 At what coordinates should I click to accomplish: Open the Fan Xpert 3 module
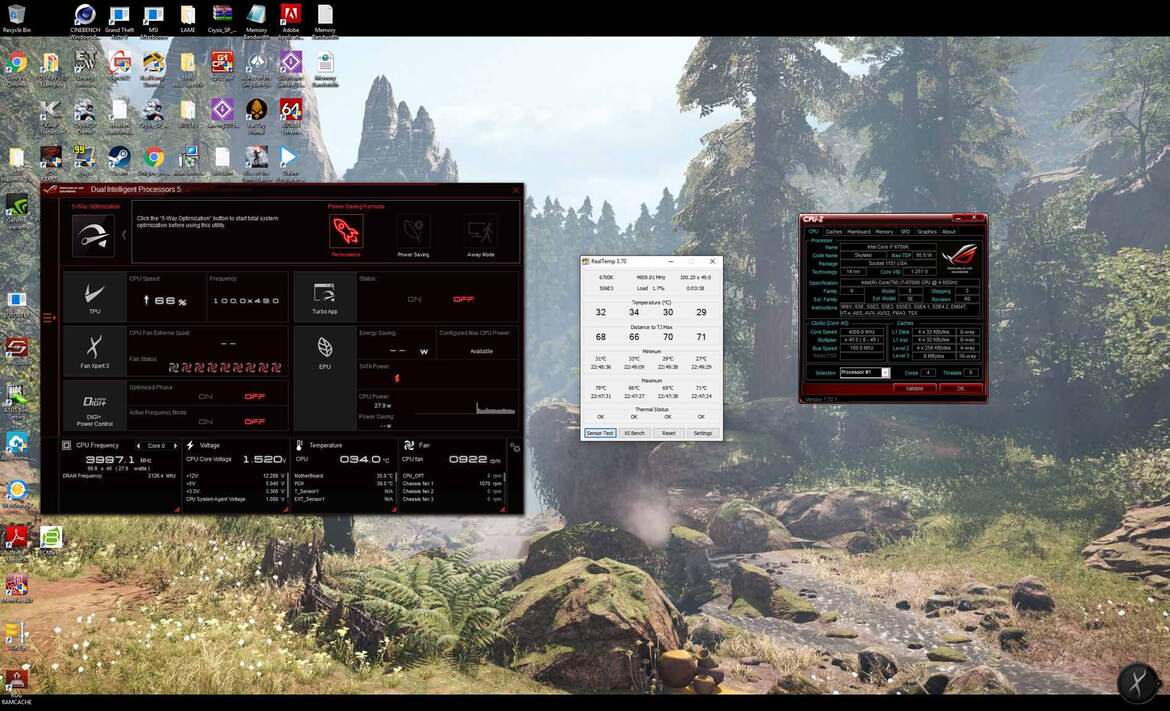pyautogui.click(x=94, y=351)
